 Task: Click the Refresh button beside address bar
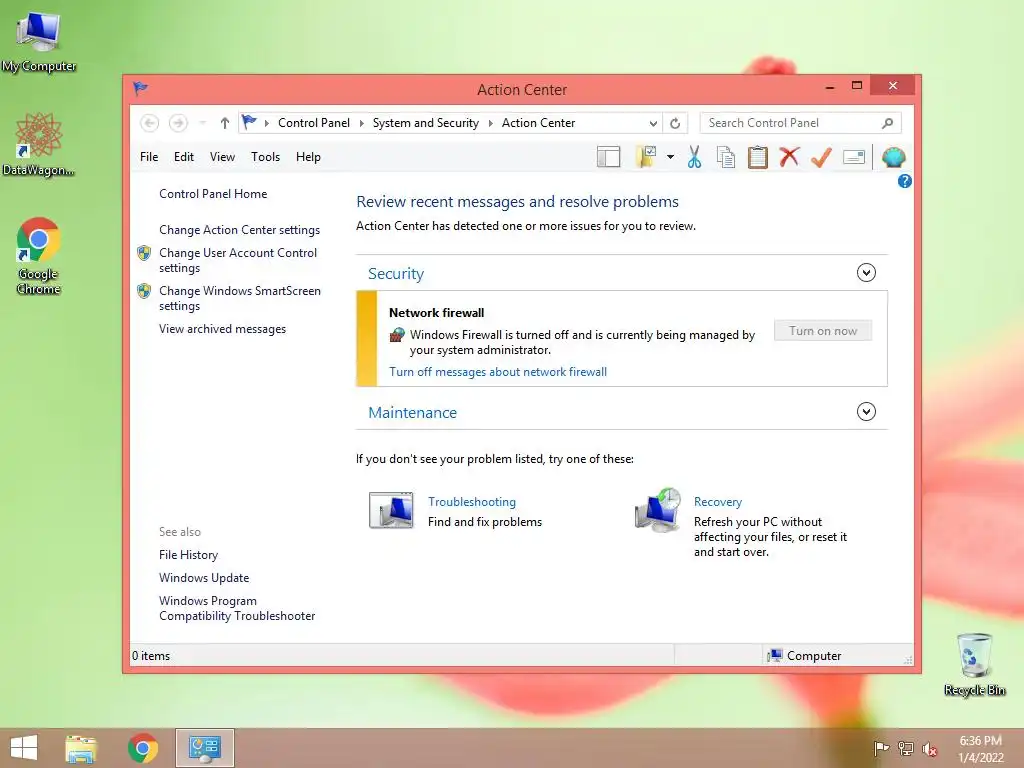tap(675, 123)
